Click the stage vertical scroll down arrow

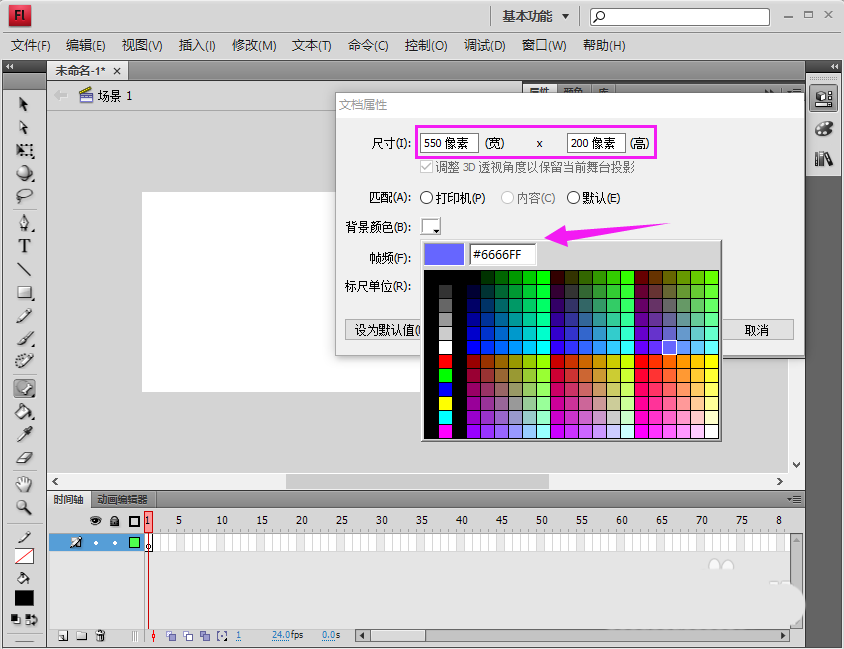(x=797, y=464)
